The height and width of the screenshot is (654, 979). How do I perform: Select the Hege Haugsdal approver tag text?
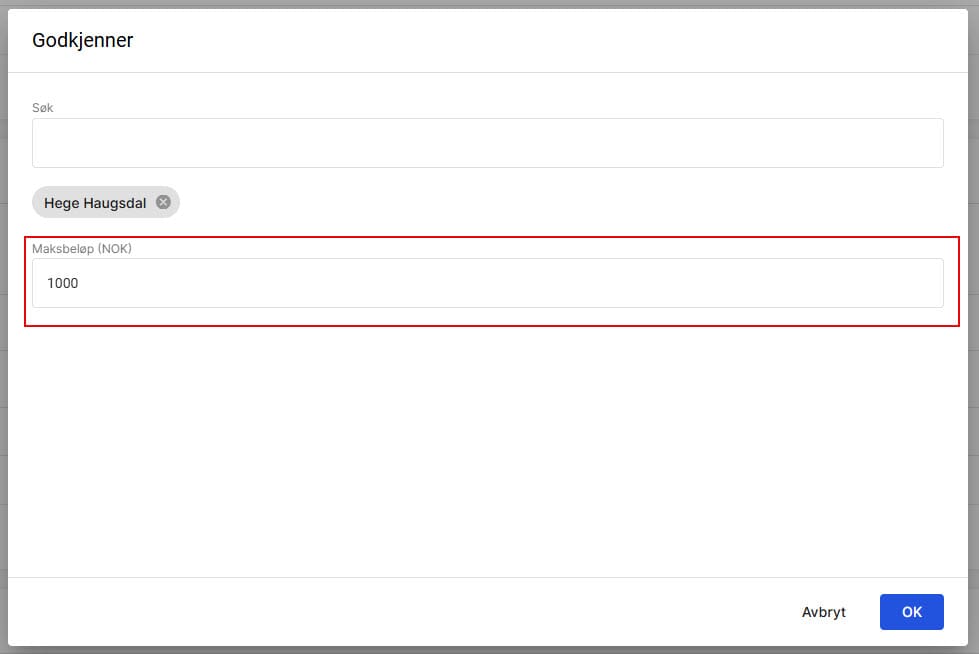(95, 203)
